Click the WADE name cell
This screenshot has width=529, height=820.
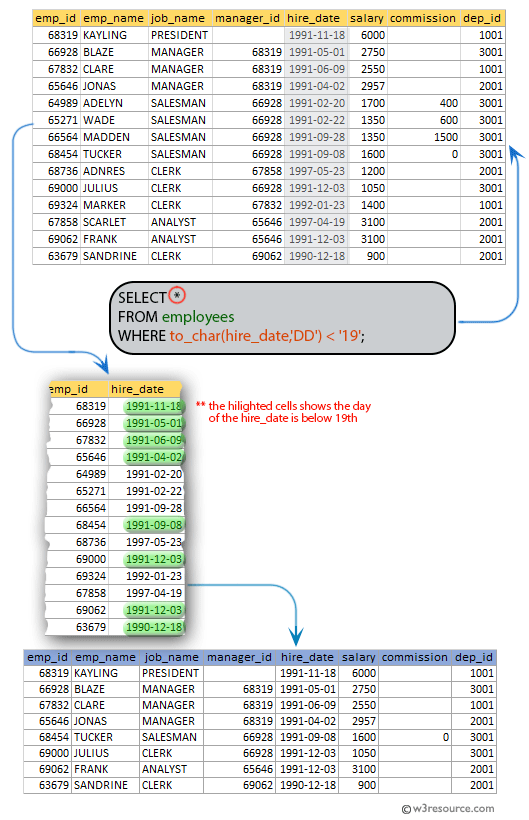tap(99, 120)
